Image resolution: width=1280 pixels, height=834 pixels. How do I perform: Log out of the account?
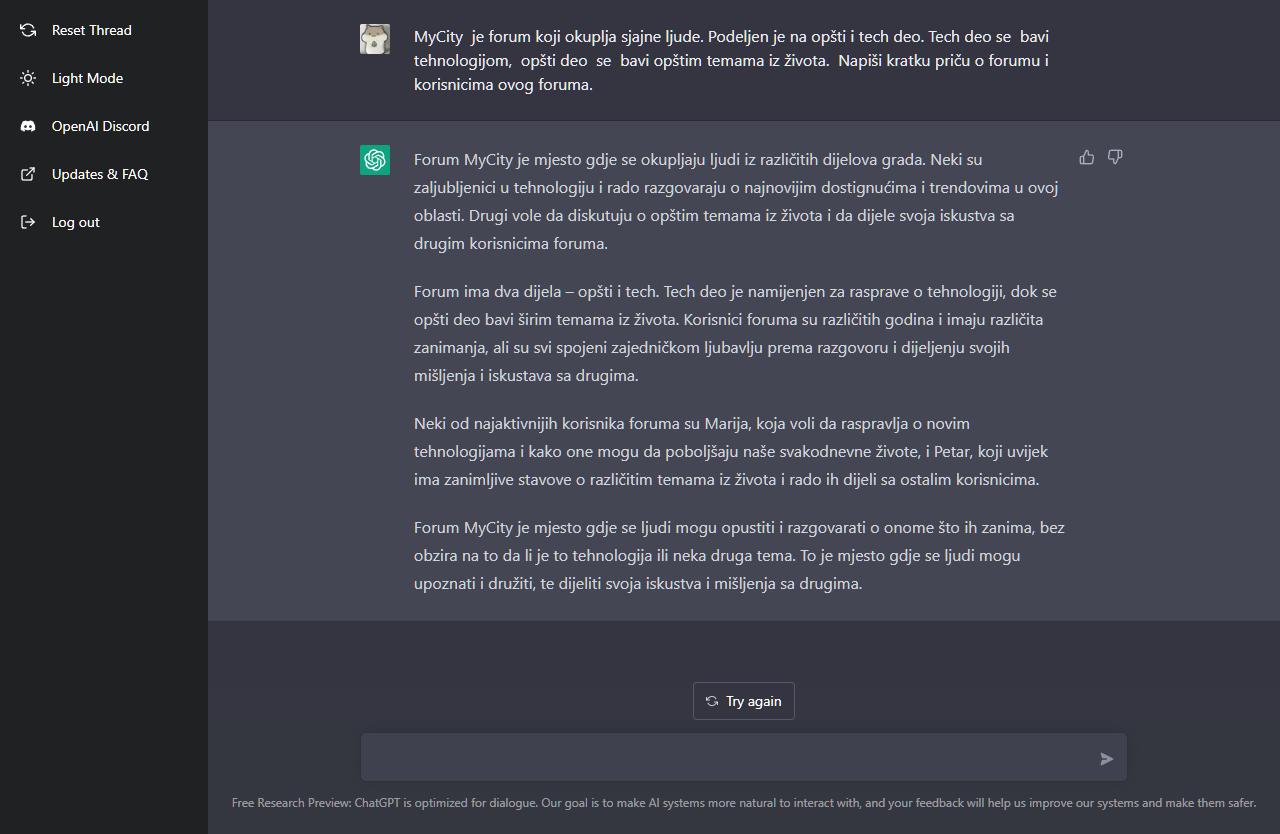point(76,222)
